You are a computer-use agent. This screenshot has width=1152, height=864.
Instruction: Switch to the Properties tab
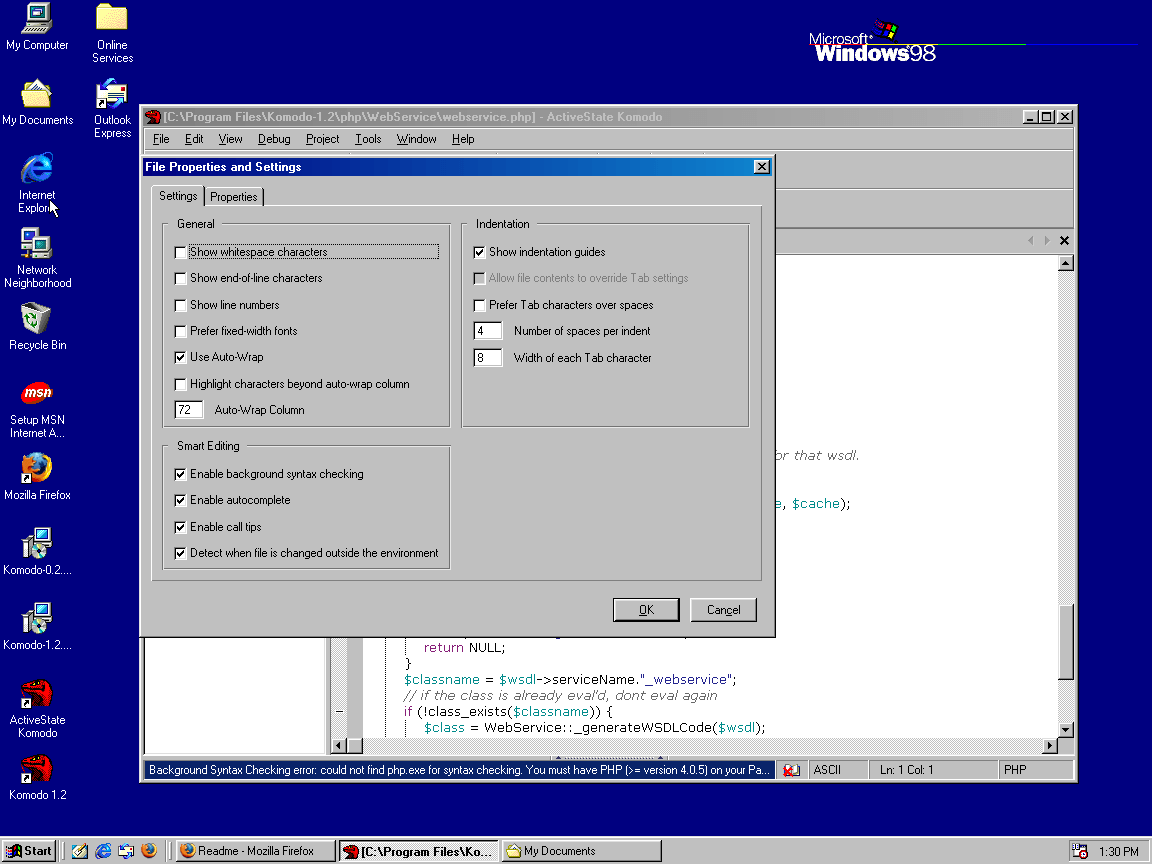[x=234, y=197]
